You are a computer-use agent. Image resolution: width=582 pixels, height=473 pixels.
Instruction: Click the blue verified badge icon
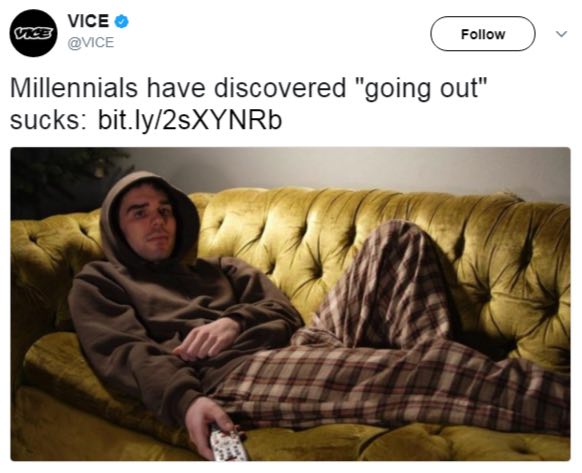point(121,21)
